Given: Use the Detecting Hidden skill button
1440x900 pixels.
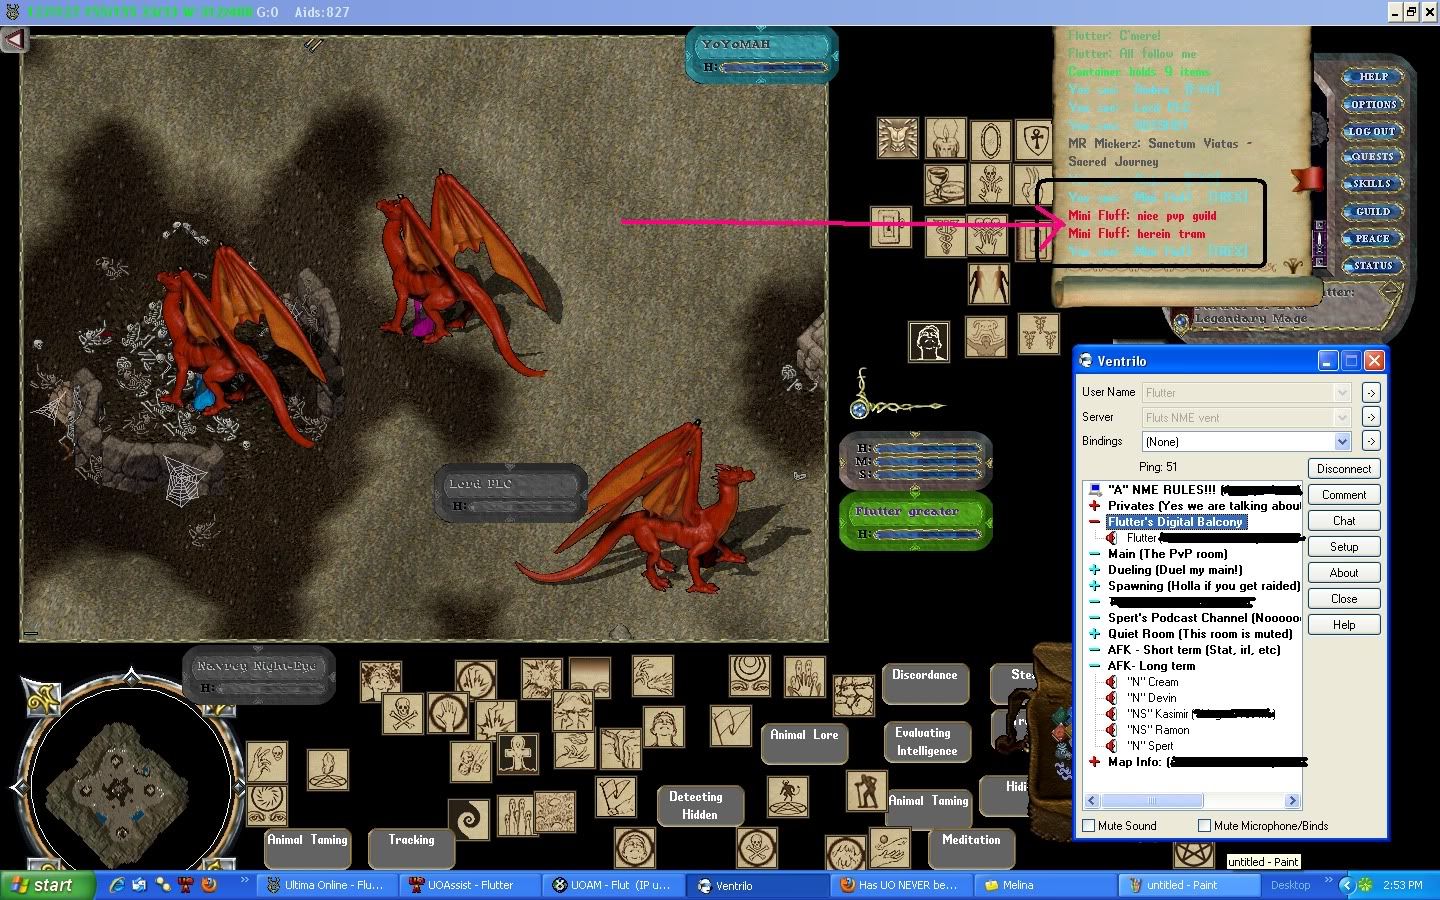Looking at the screenshot, I should (700, 805).
